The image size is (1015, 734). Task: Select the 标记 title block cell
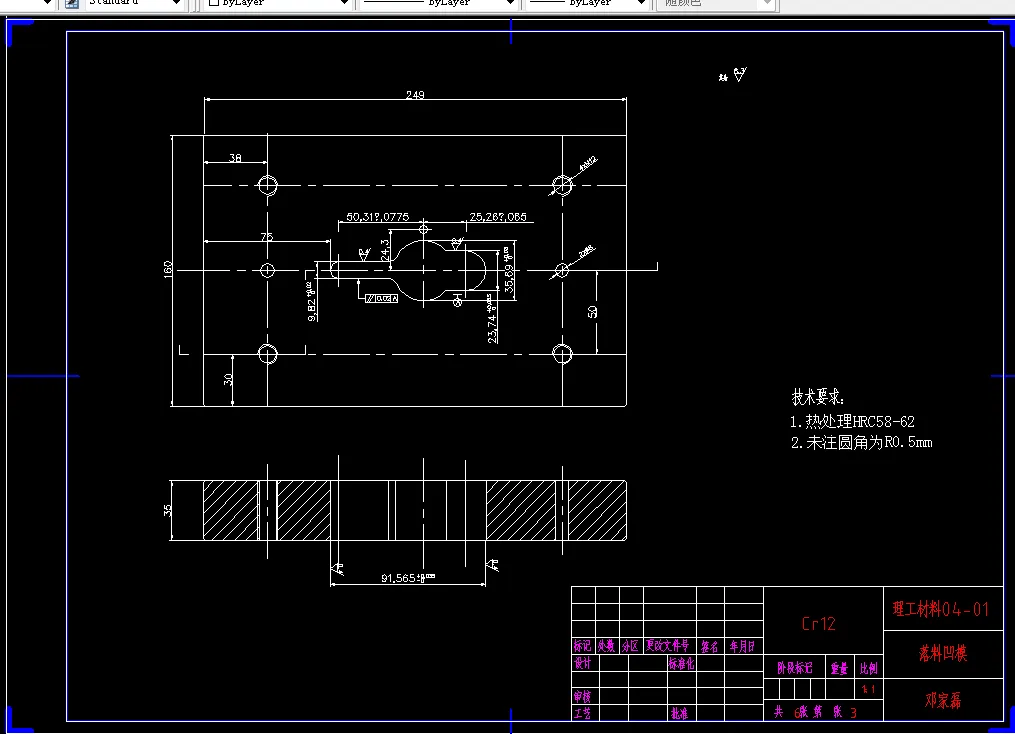(x=583, y=646)
